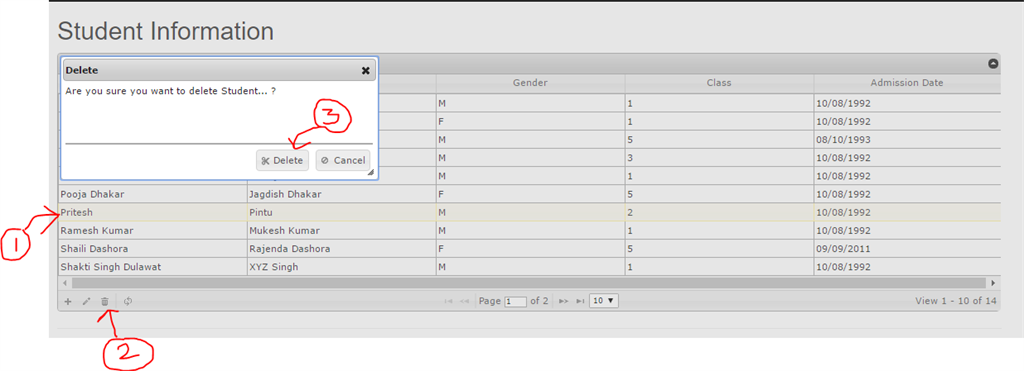Click the edit selected row pencil icon
1024x371 pixels.
point(86,302)
